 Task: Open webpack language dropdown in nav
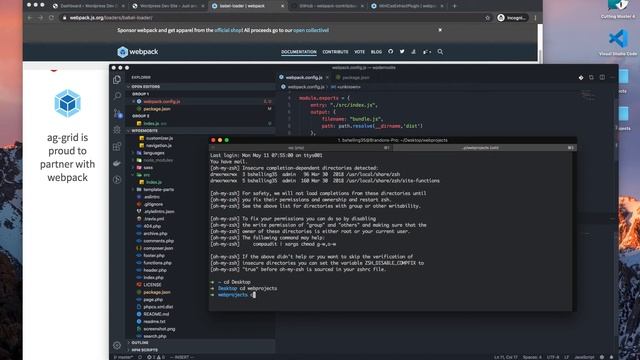tap(427, 52)
